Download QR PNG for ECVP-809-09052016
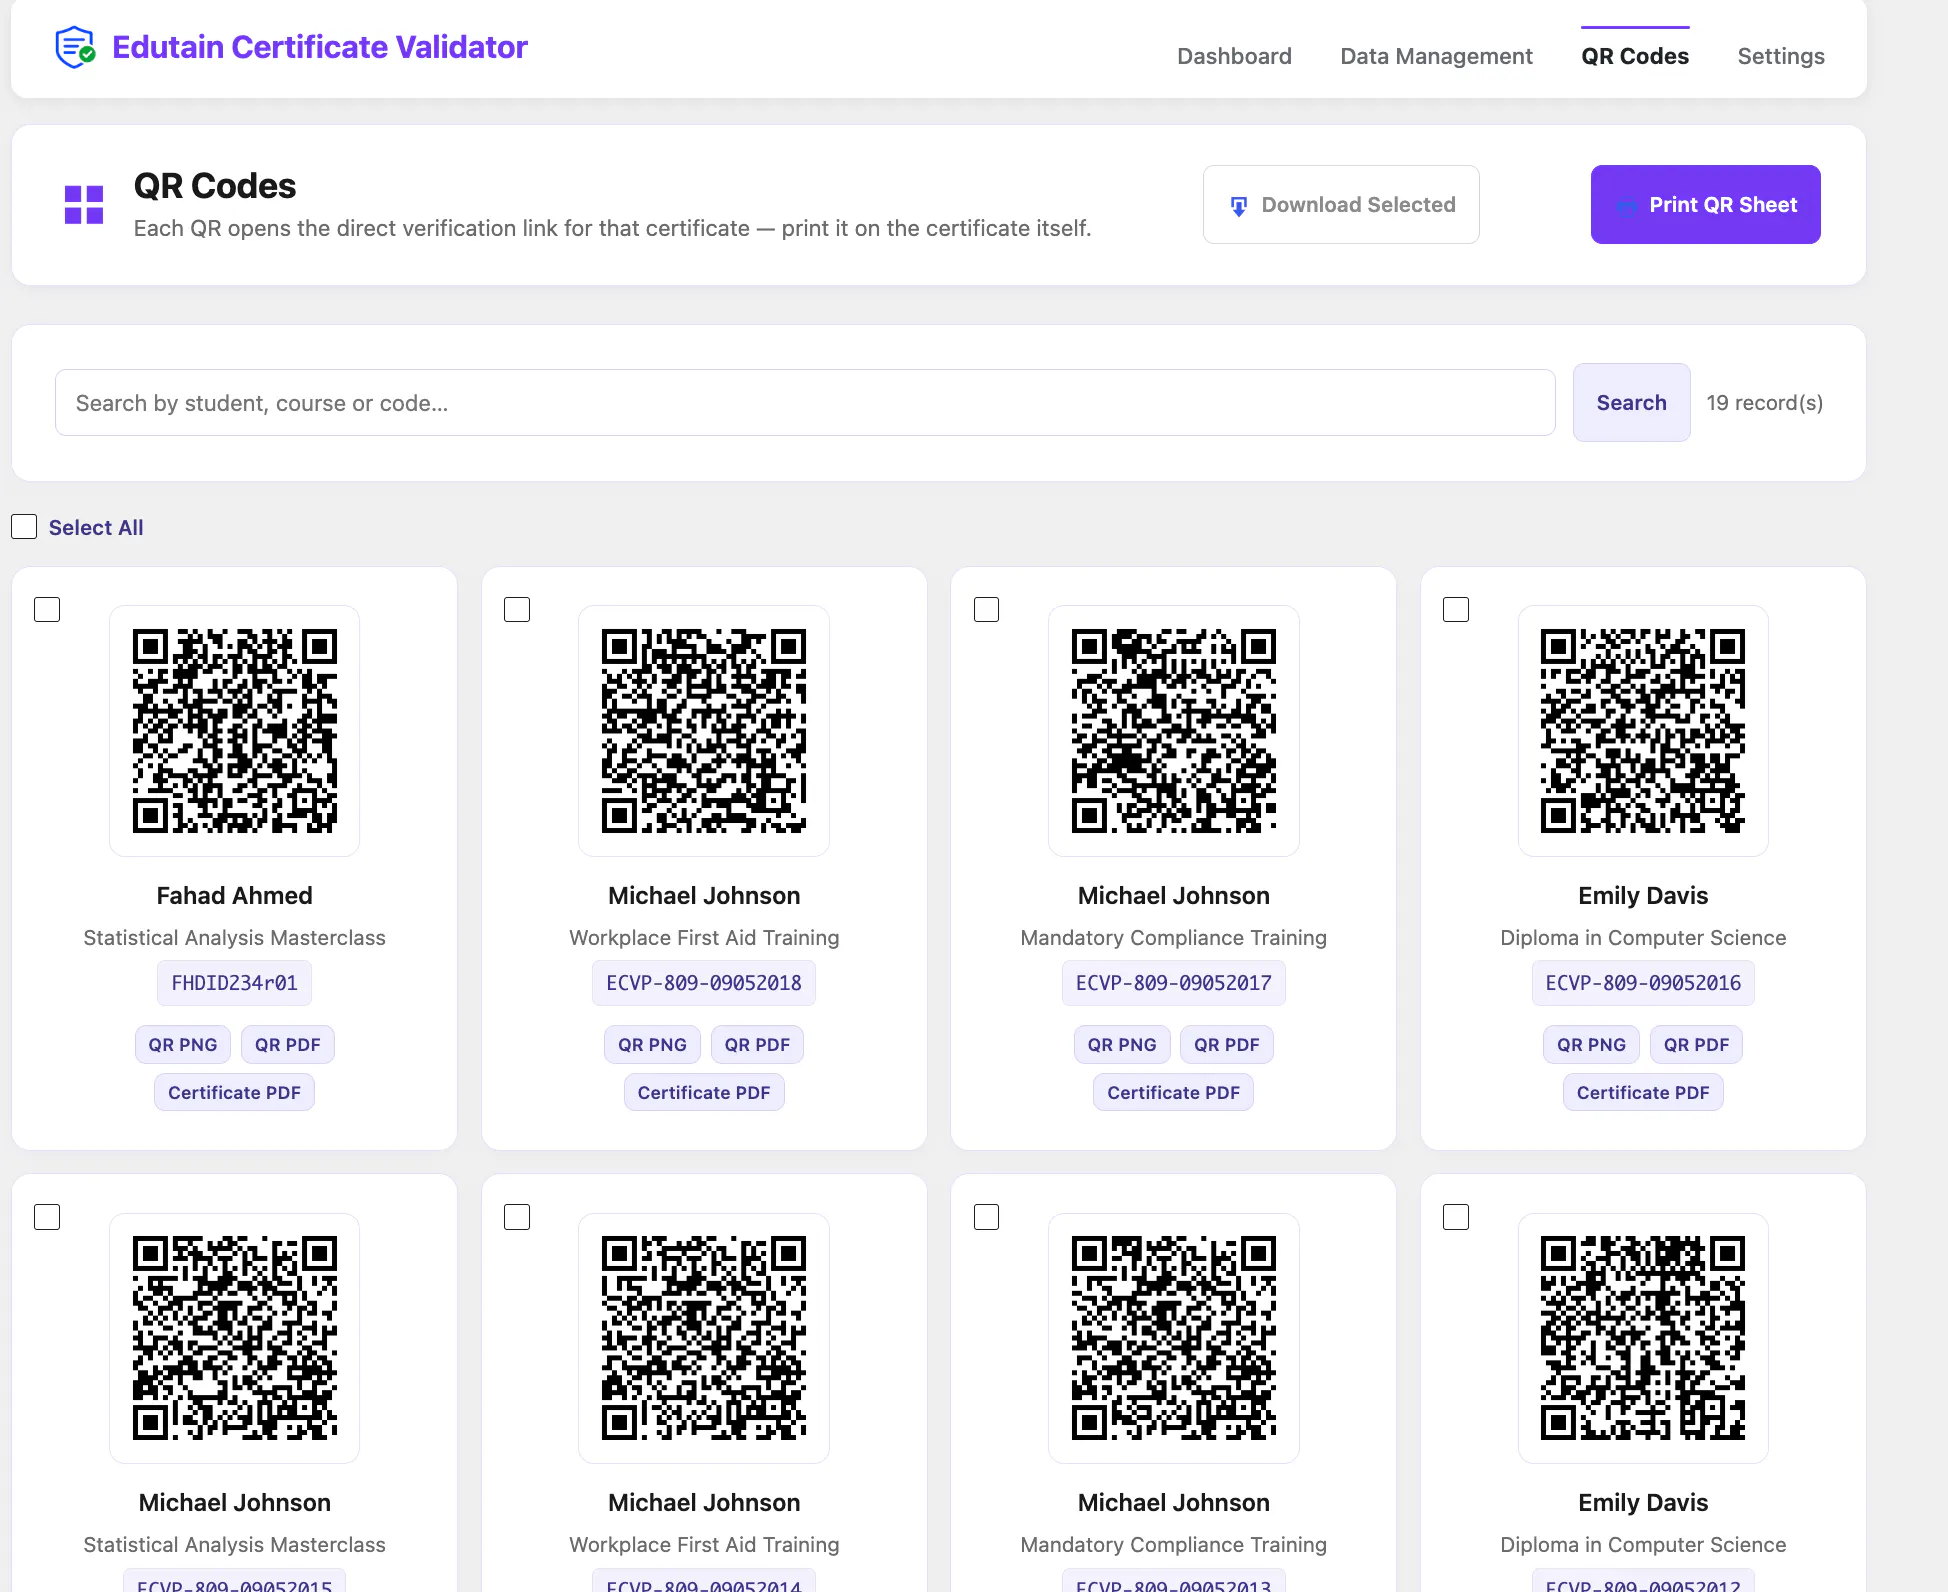The width and height of the screenshot is (1948, 1592). (x=1591, y=1045)
